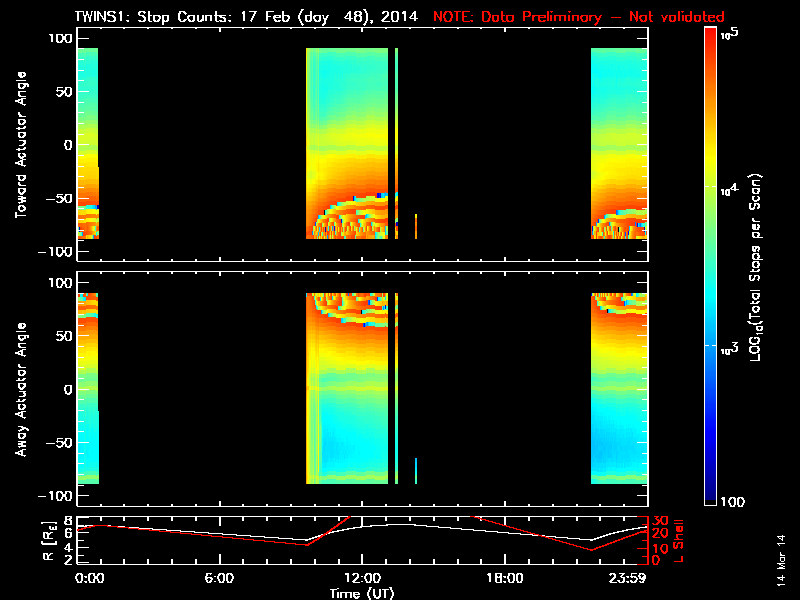Click the red "30" L Shell tick

pos(660,521)
